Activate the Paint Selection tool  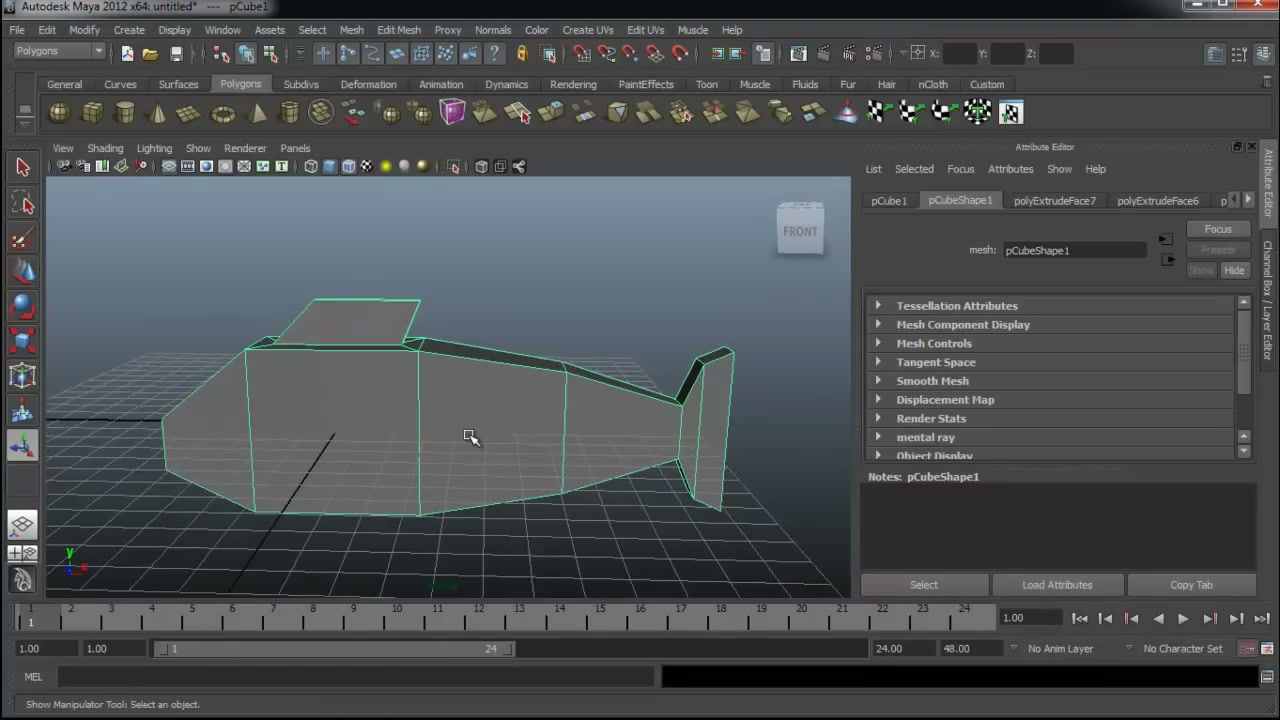tap(22, 239)
